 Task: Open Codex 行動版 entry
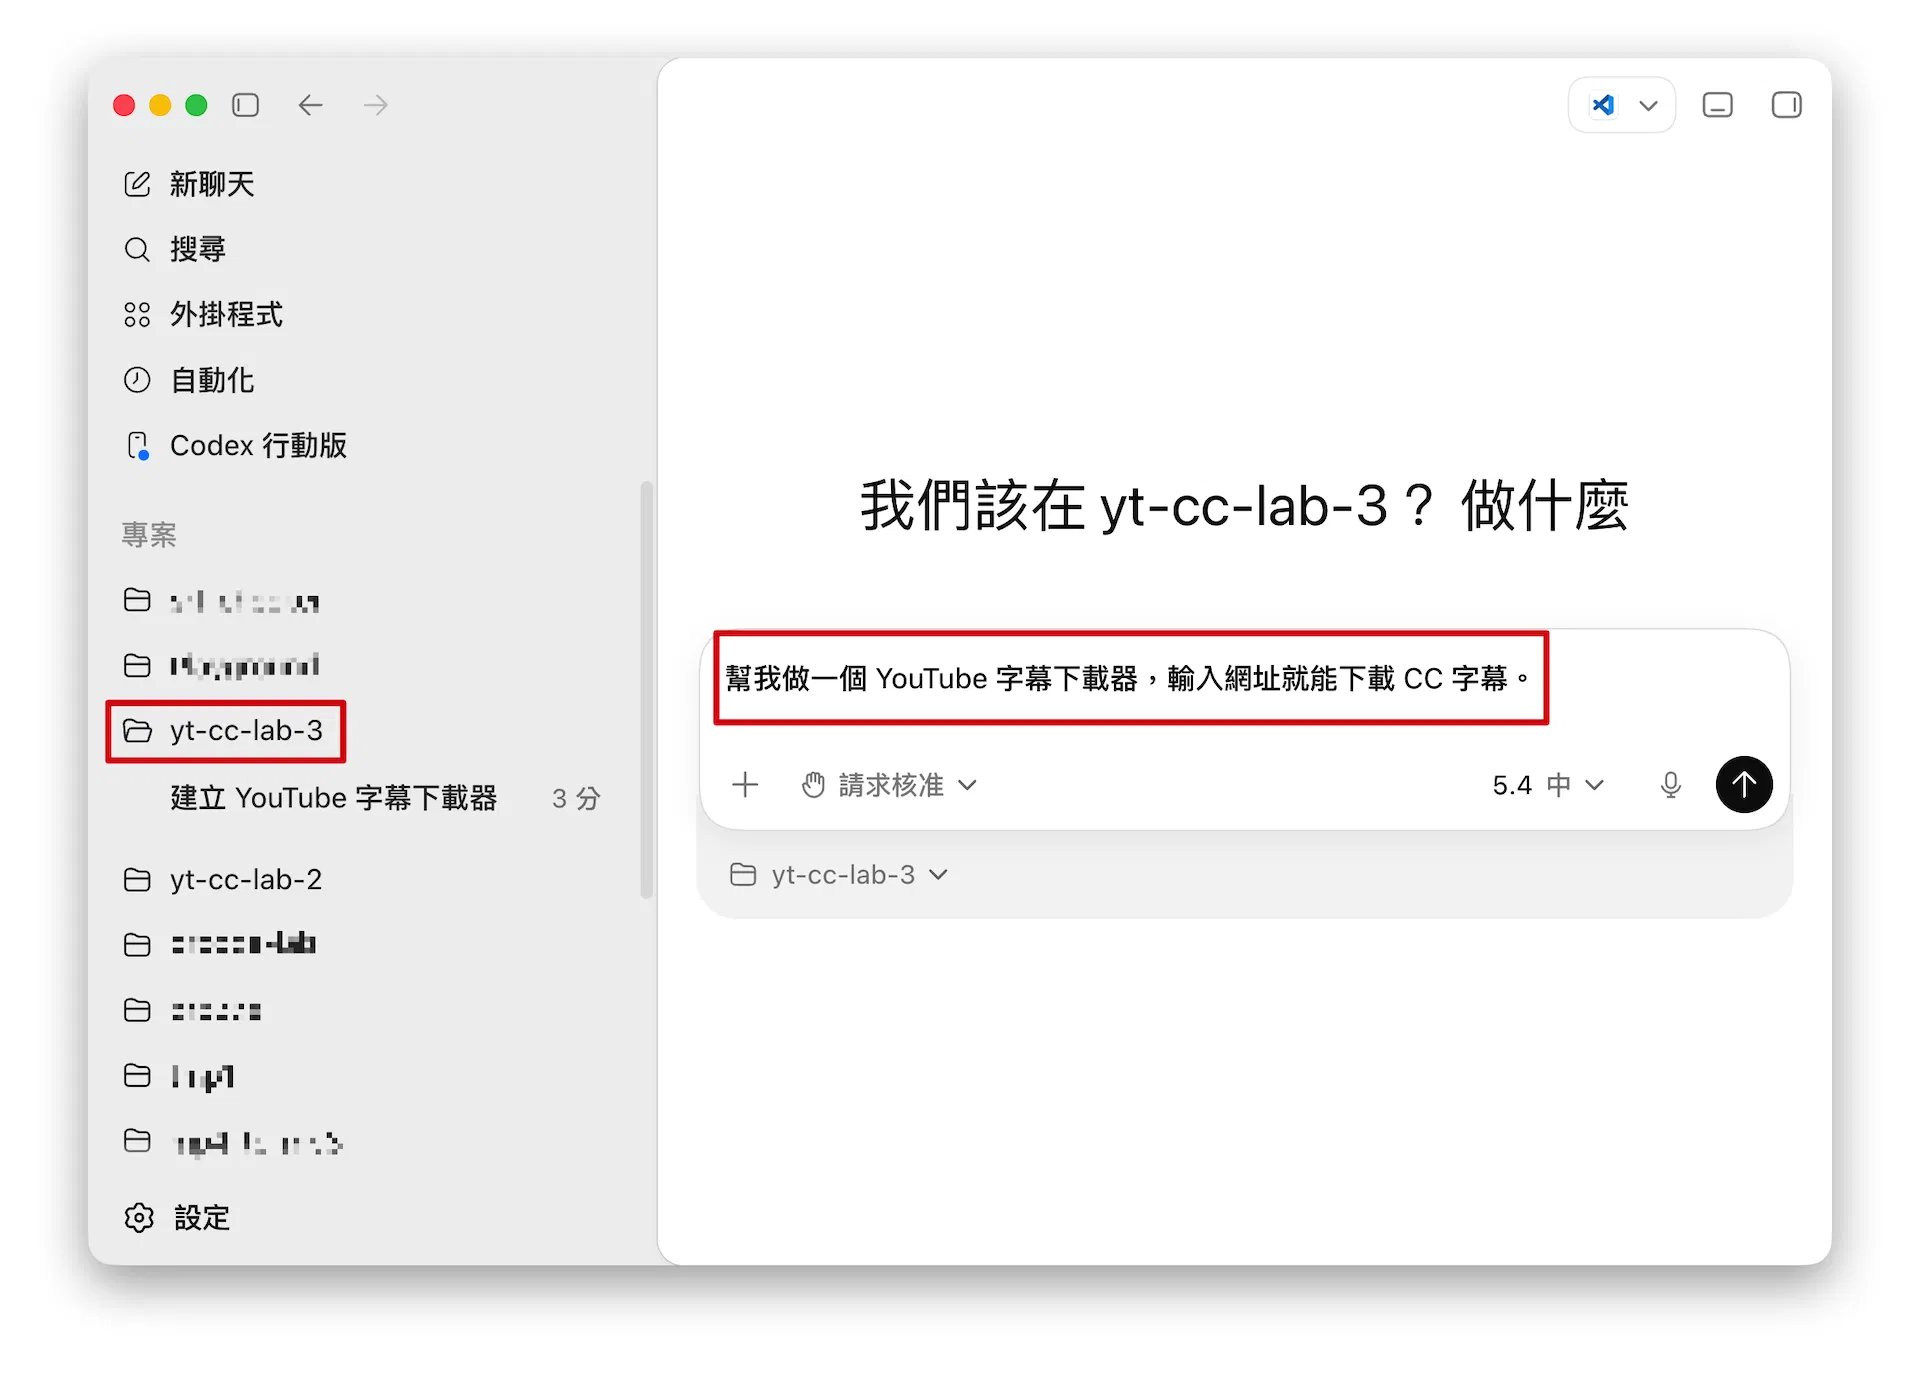(235, 445)
